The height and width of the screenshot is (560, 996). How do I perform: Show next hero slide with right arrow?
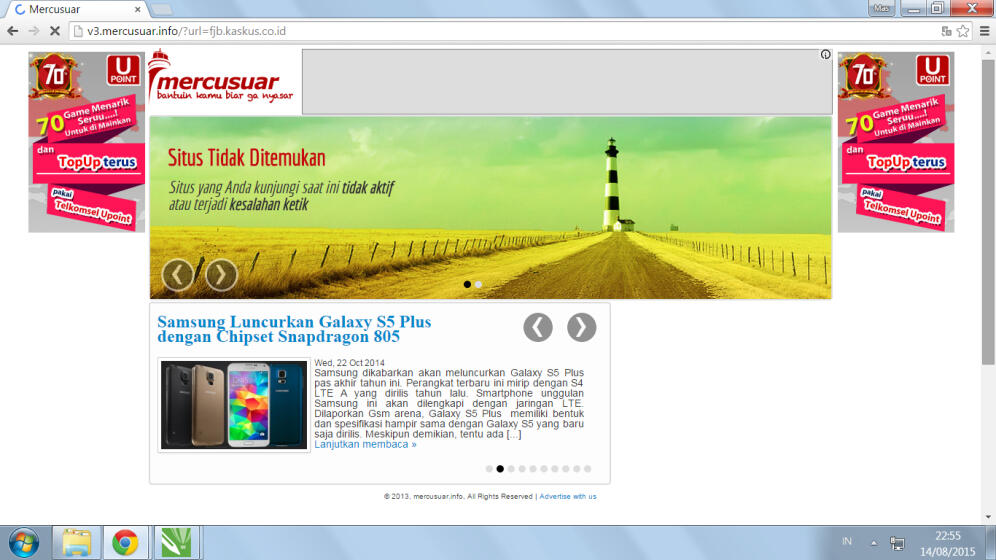[x=221, y=274]
